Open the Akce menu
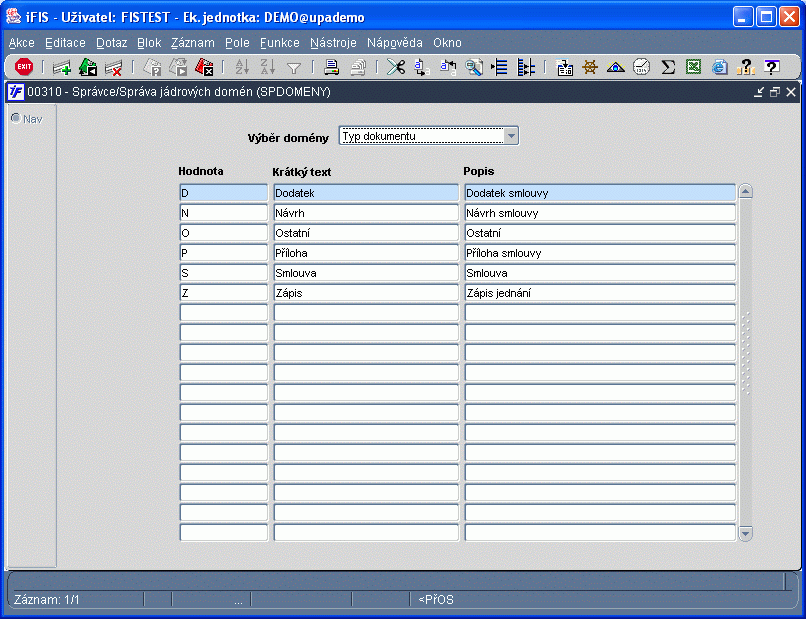The width and height of the screenshot is (806, 619). (22, 43)
